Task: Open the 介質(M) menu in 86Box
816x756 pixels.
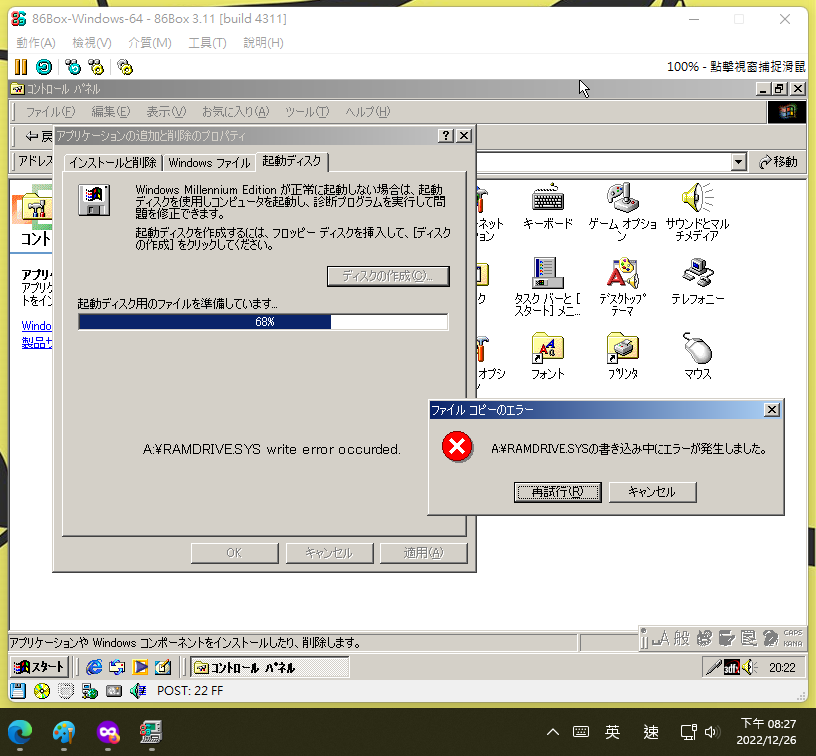Action: click(148, 42)
